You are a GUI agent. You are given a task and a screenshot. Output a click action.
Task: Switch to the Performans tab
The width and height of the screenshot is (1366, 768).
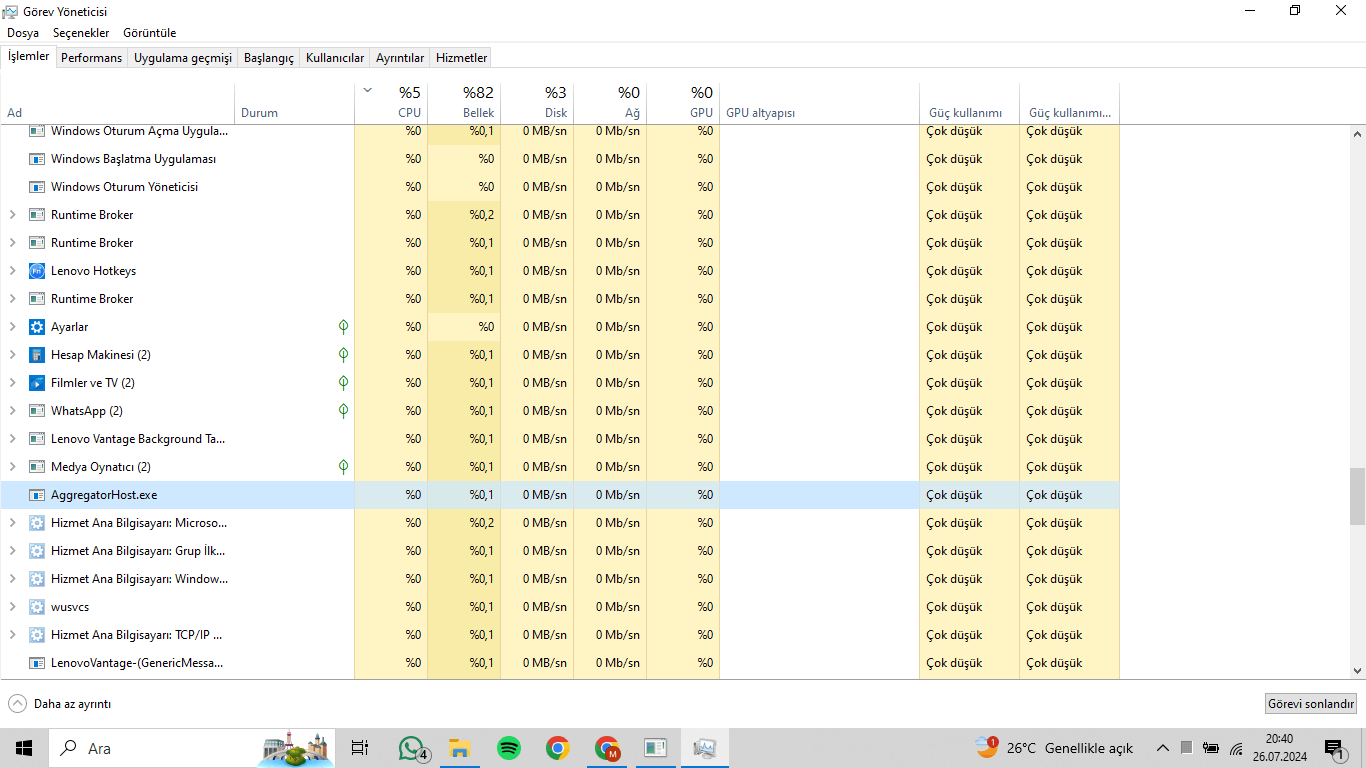(x=91, y=58)
